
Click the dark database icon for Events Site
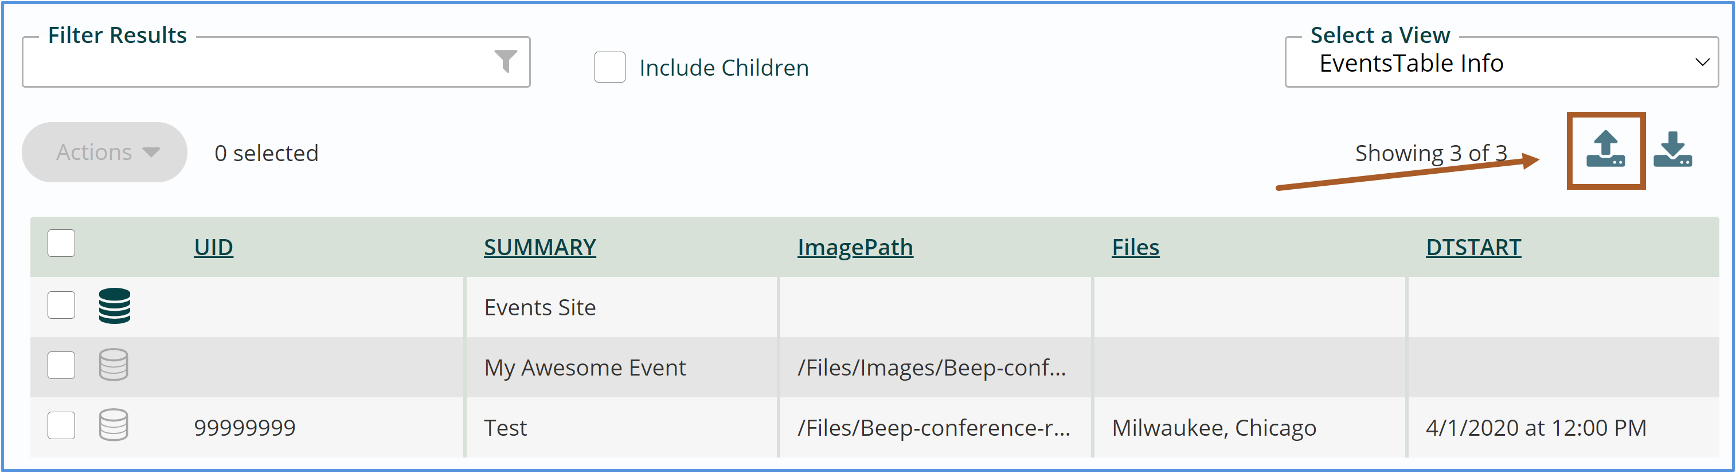tap(114, 306)
